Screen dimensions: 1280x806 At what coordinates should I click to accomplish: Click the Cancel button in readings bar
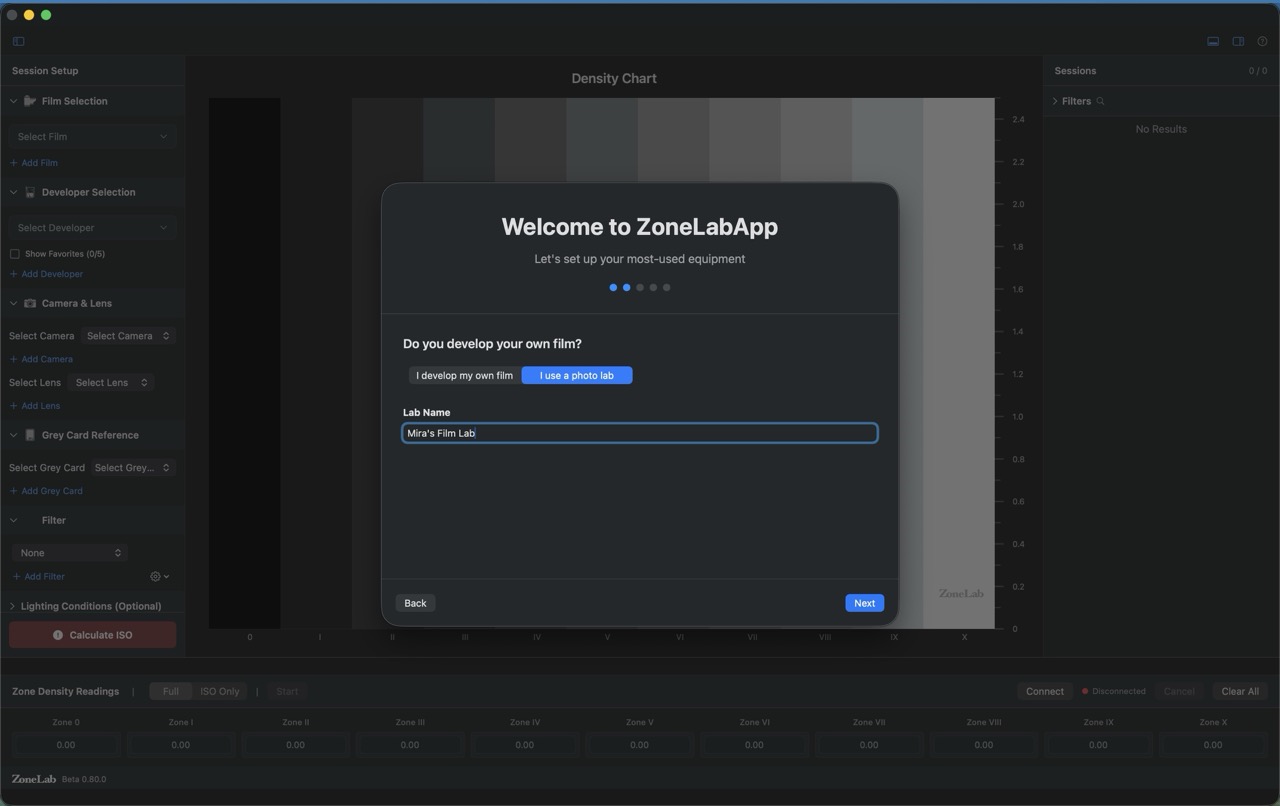point(1179,691)
